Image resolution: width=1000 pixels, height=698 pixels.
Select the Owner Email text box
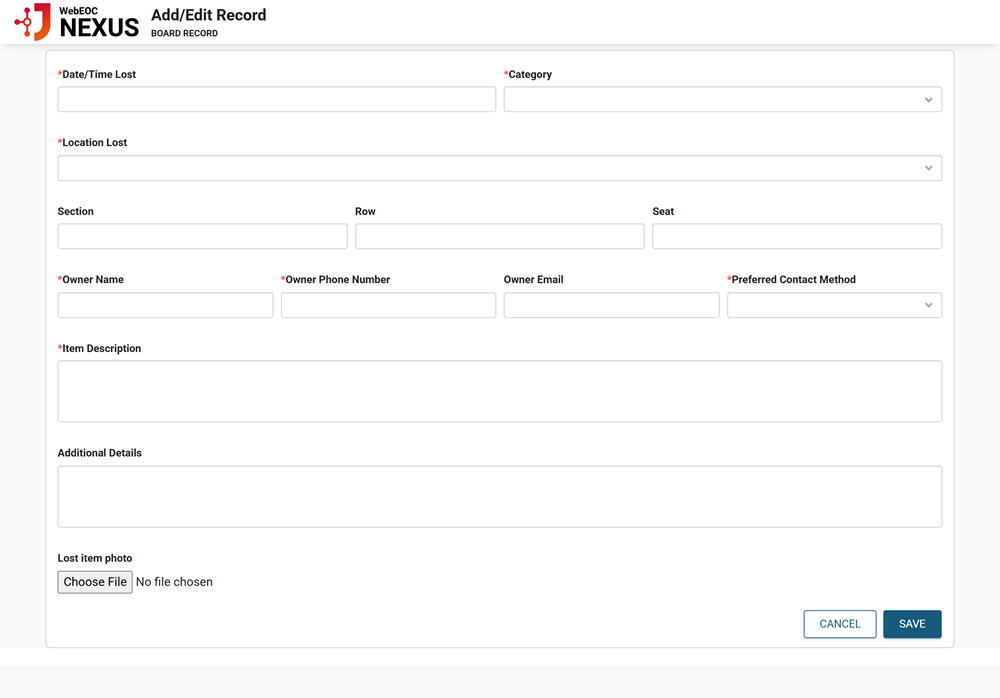[611, 305]
